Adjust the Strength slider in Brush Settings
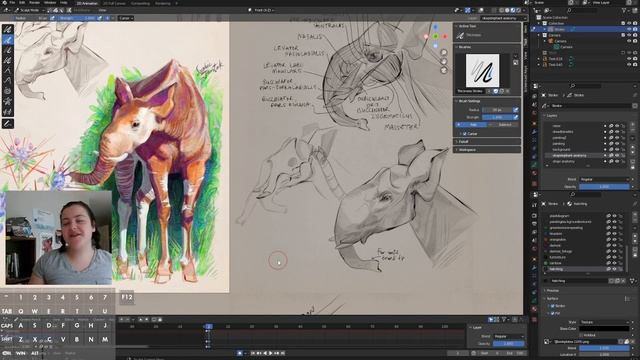Viewport: 640px width, 360px height. click(x=497, y=117)
